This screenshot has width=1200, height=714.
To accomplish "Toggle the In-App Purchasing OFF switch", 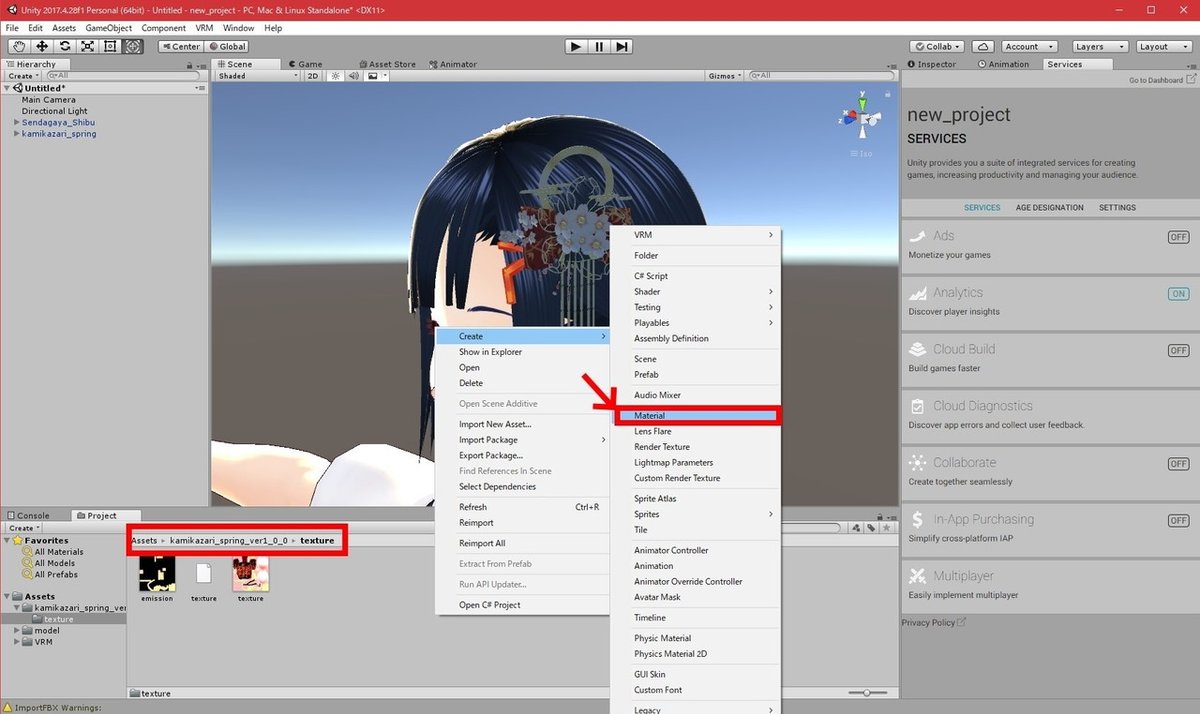I will (x=1178, y=521).
